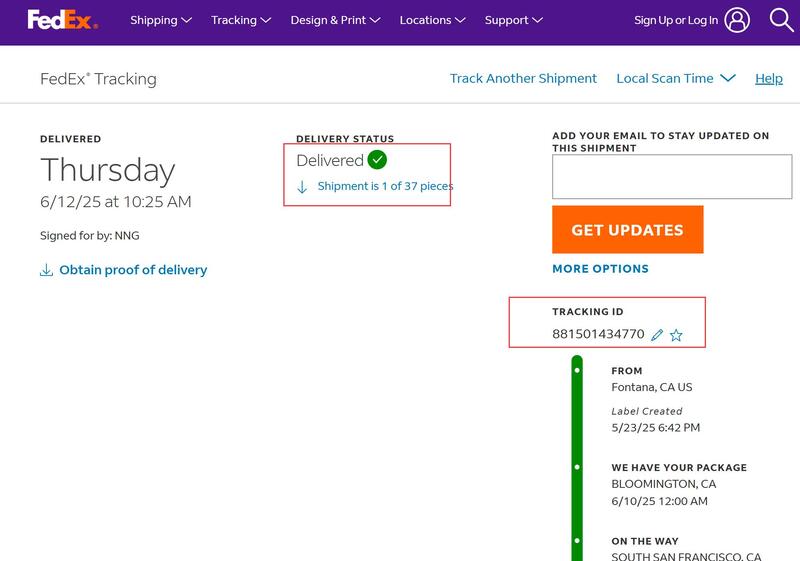
Task: Select tracking number 881501434770
Action: click(x=598, y=334)
